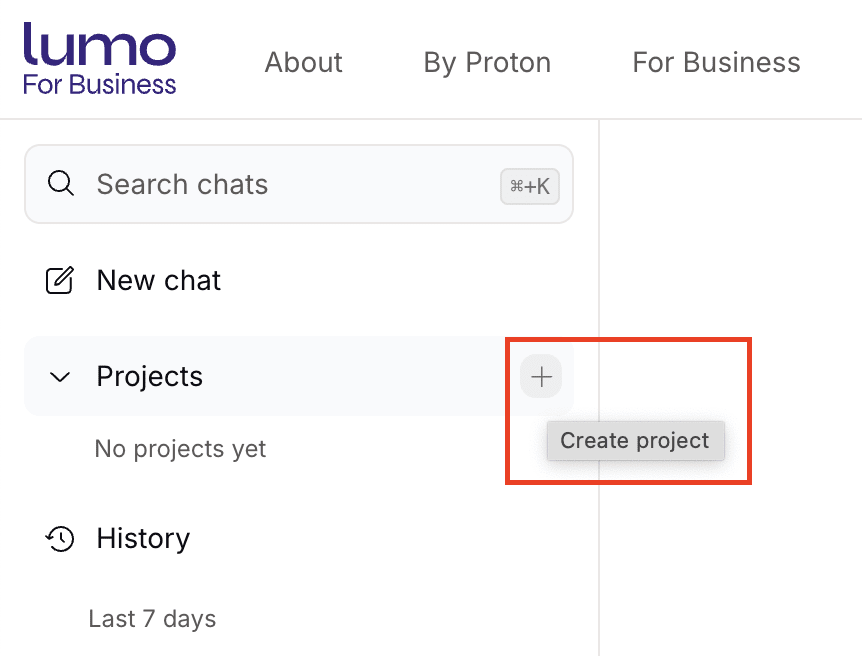The width and height of the screenshot is (862, 656).
Task: Open the For Business navigation link
Action: (x=716, y=63)
